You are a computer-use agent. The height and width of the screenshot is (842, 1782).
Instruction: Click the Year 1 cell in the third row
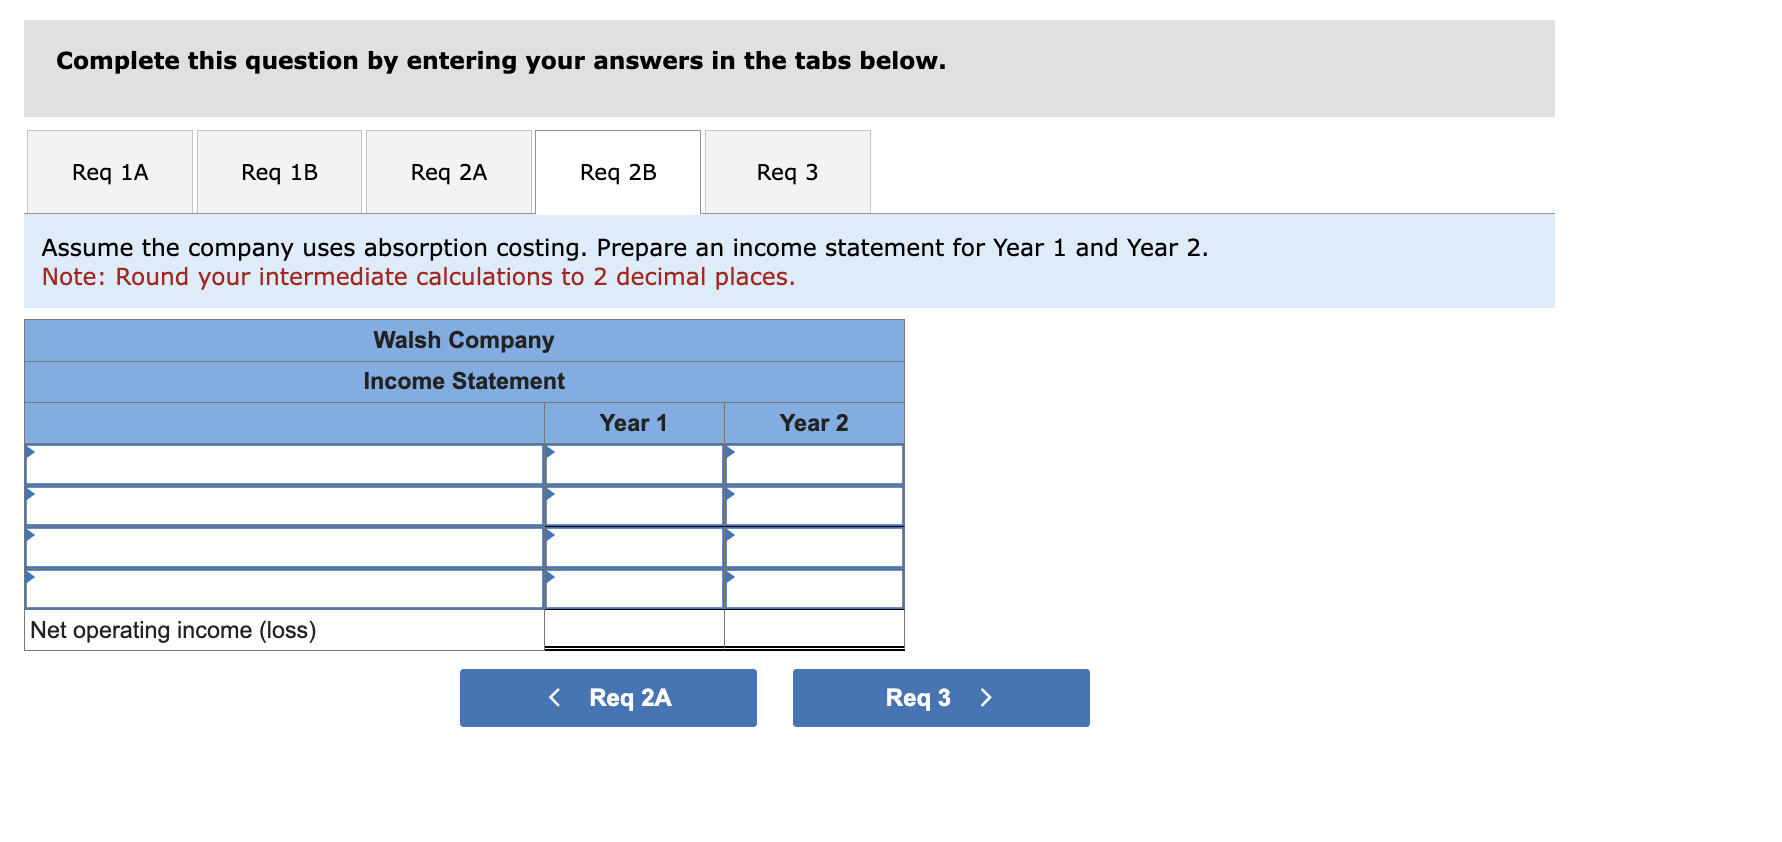(x=633, y=548)
